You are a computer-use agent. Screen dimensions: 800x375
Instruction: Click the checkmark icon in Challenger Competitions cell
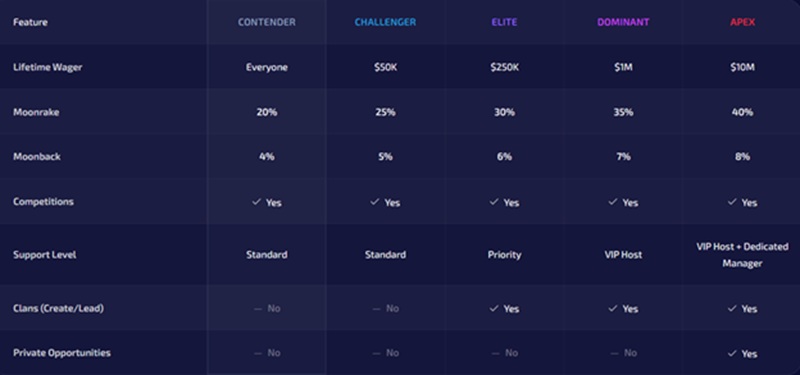375,202
